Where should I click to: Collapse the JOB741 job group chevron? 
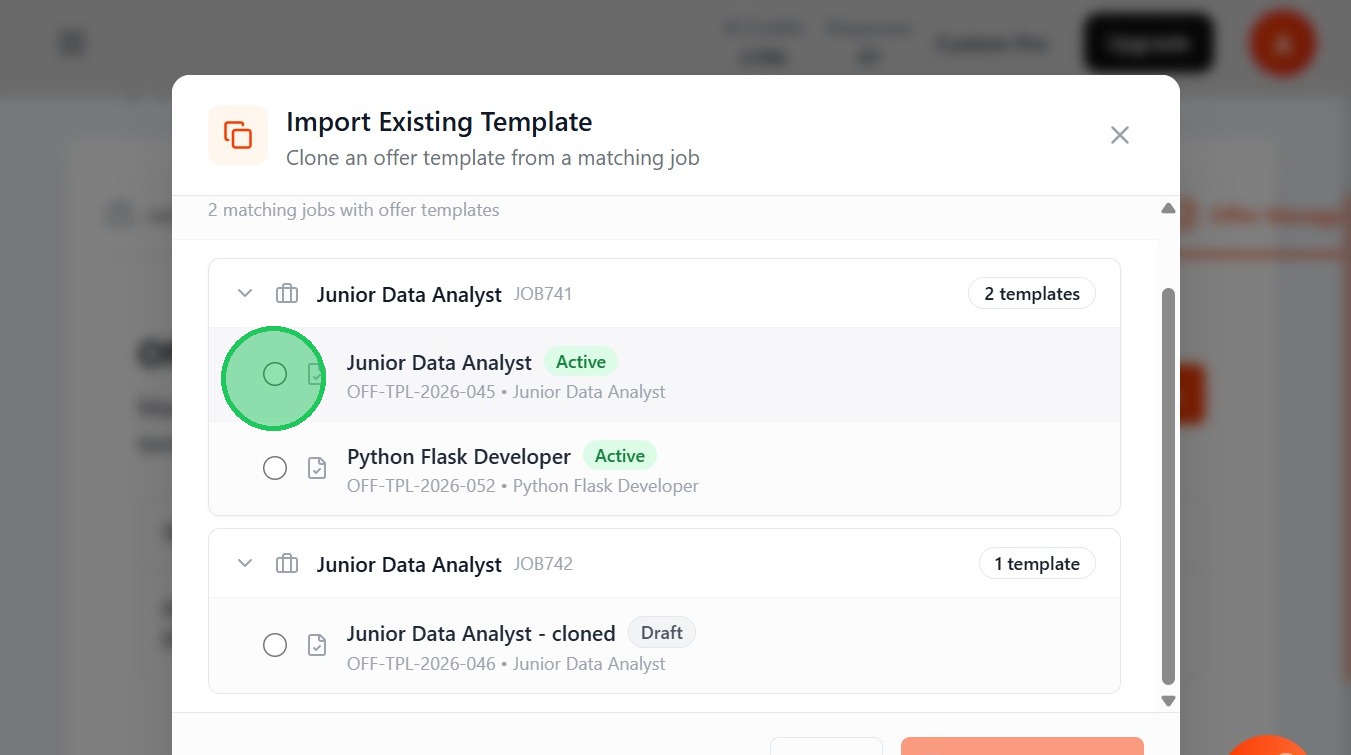pyautogui.click(x=245, y=294)
